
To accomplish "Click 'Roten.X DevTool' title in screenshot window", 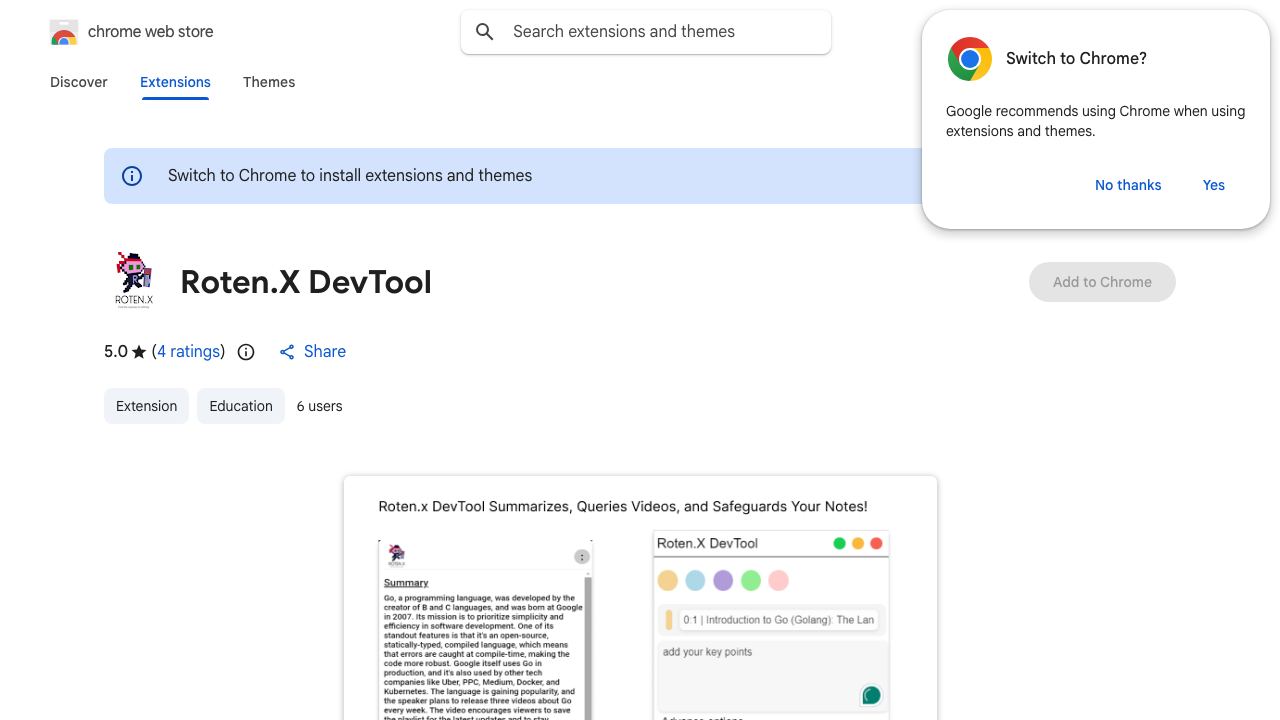I will (x=707, y=544).
